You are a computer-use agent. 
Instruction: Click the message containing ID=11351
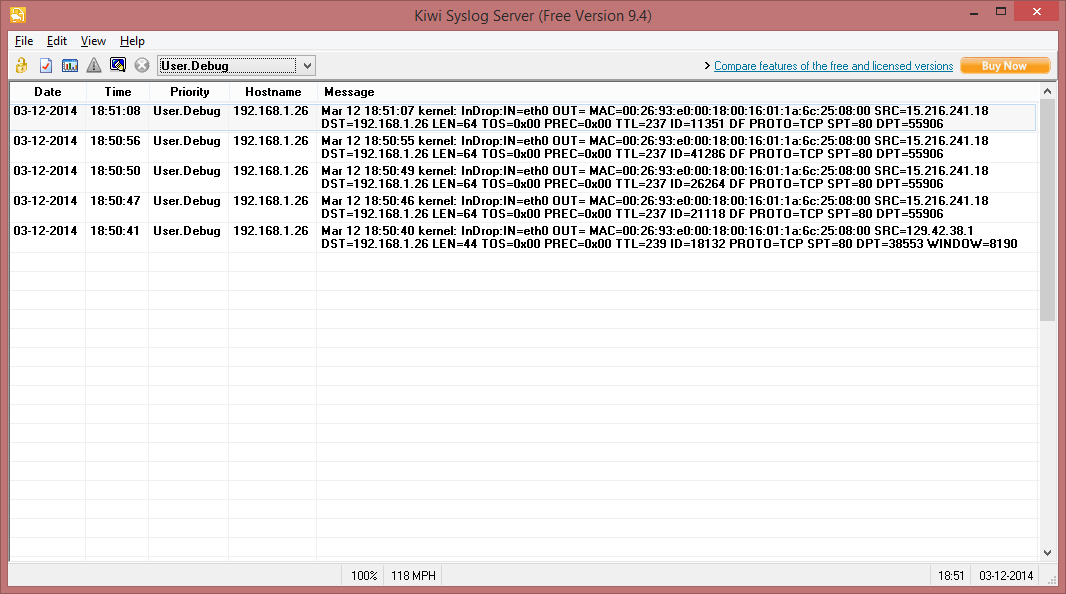click(655, 117)
